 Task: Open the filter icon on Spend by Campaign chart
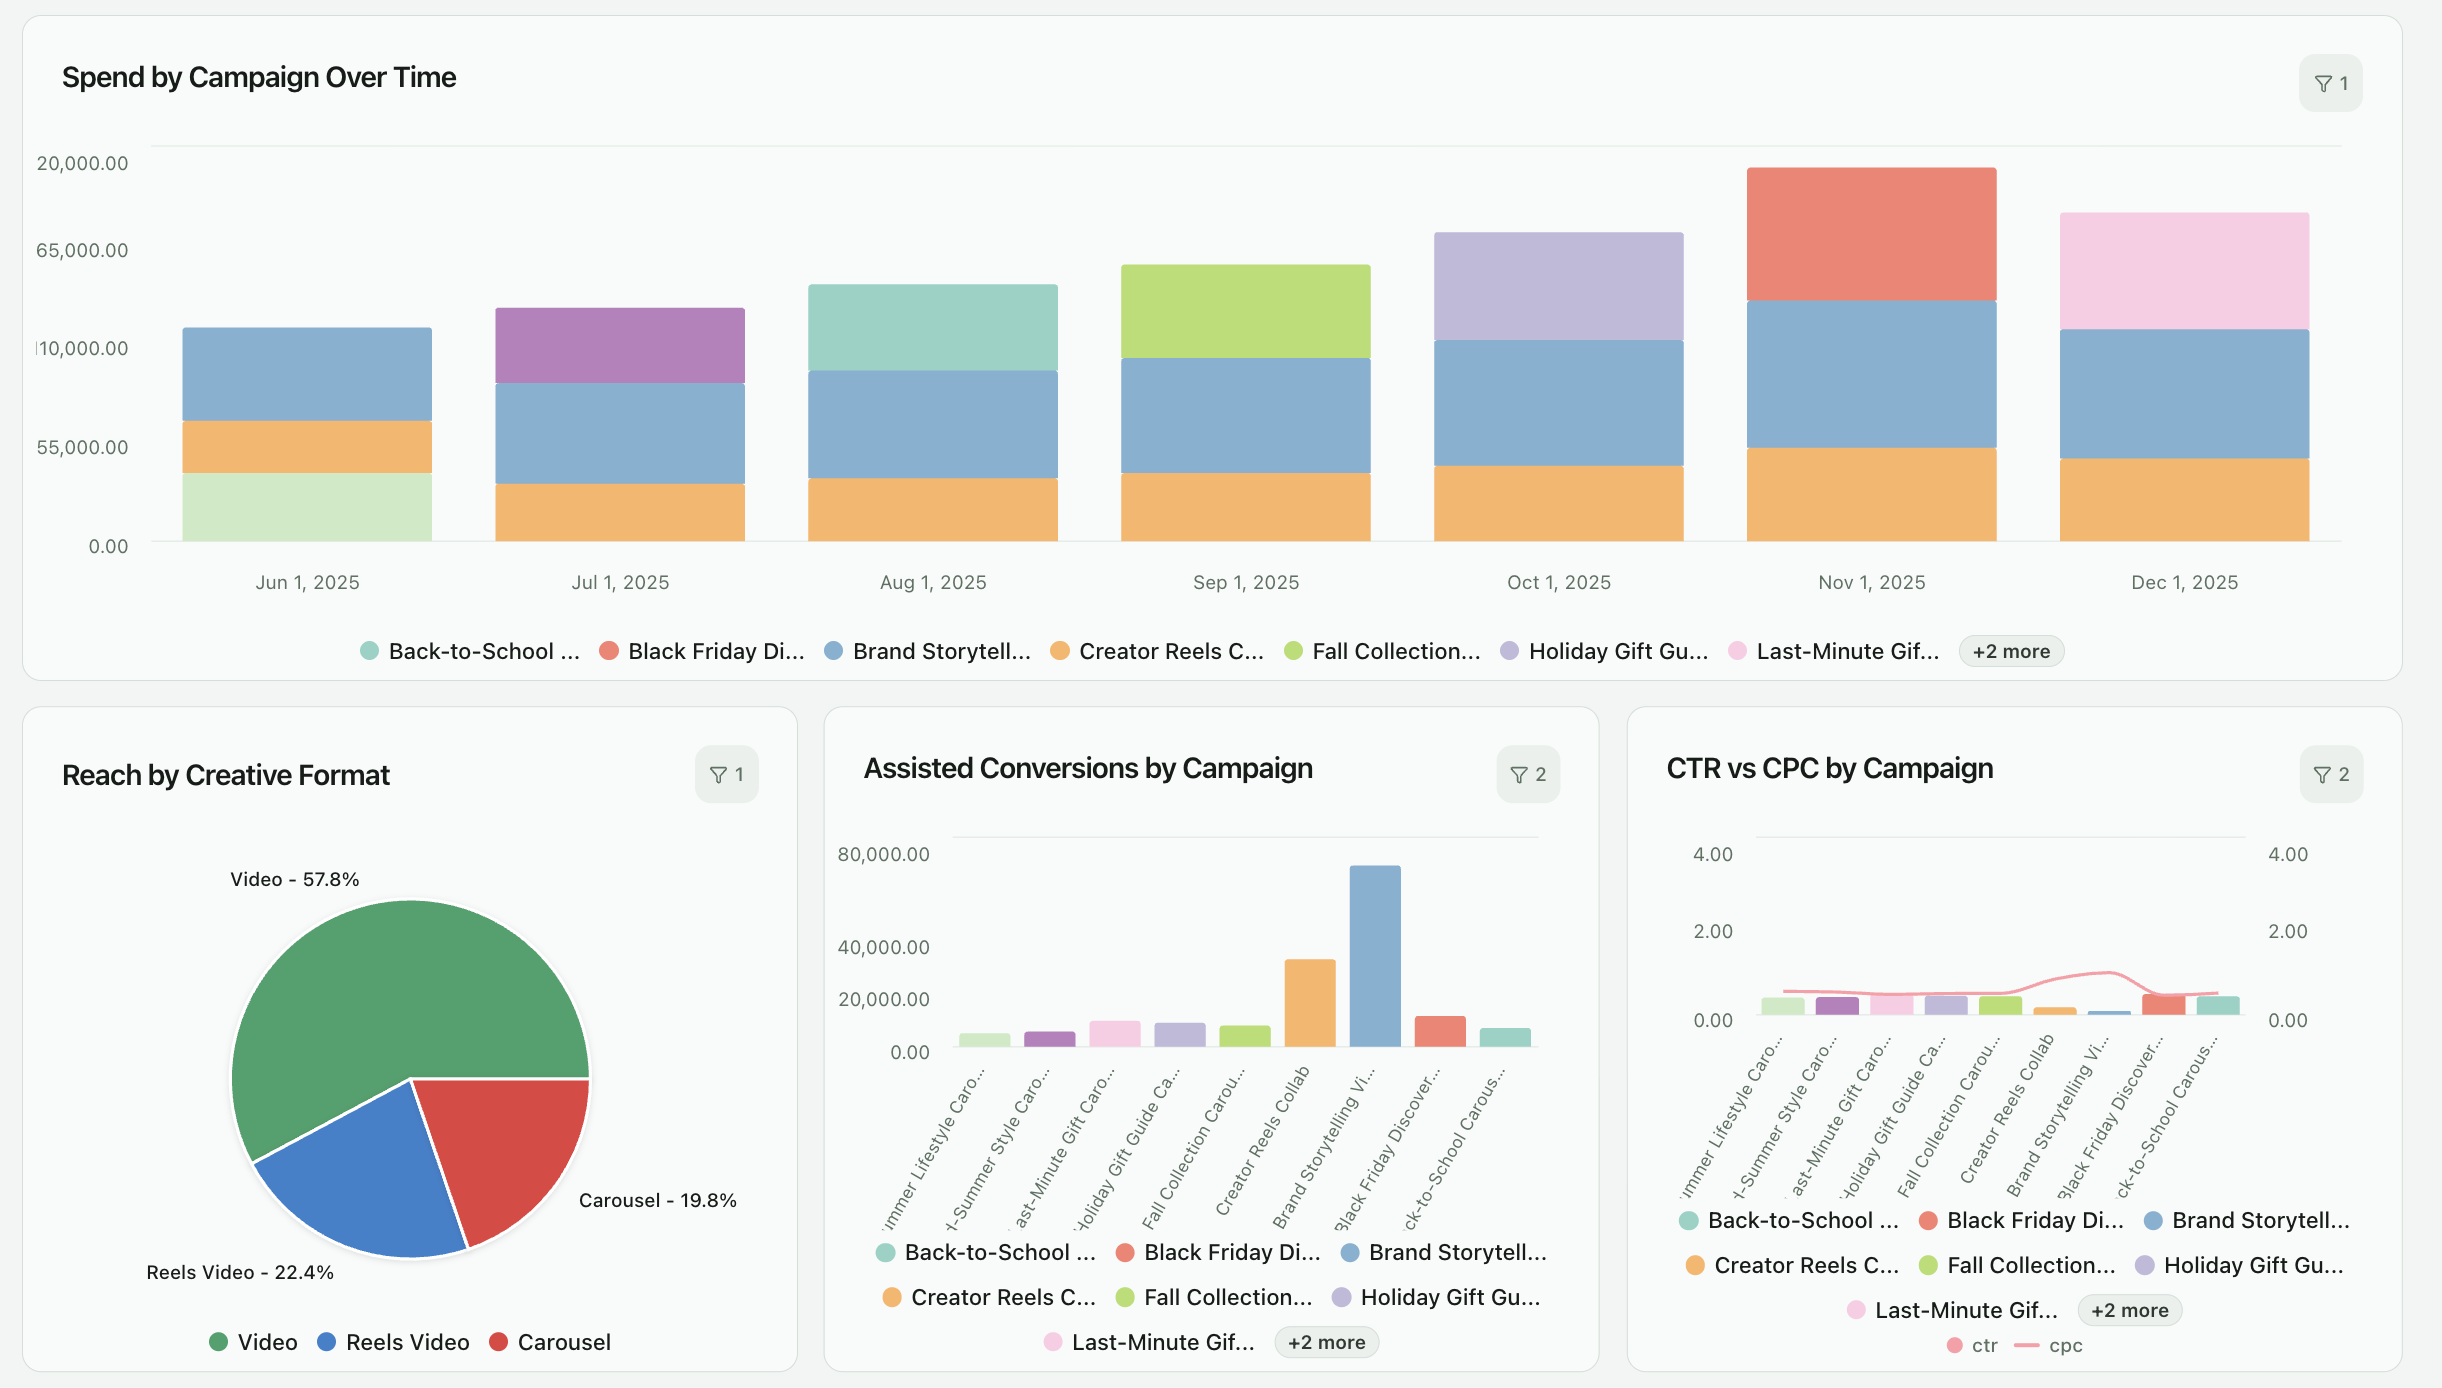pos(2330,82)
